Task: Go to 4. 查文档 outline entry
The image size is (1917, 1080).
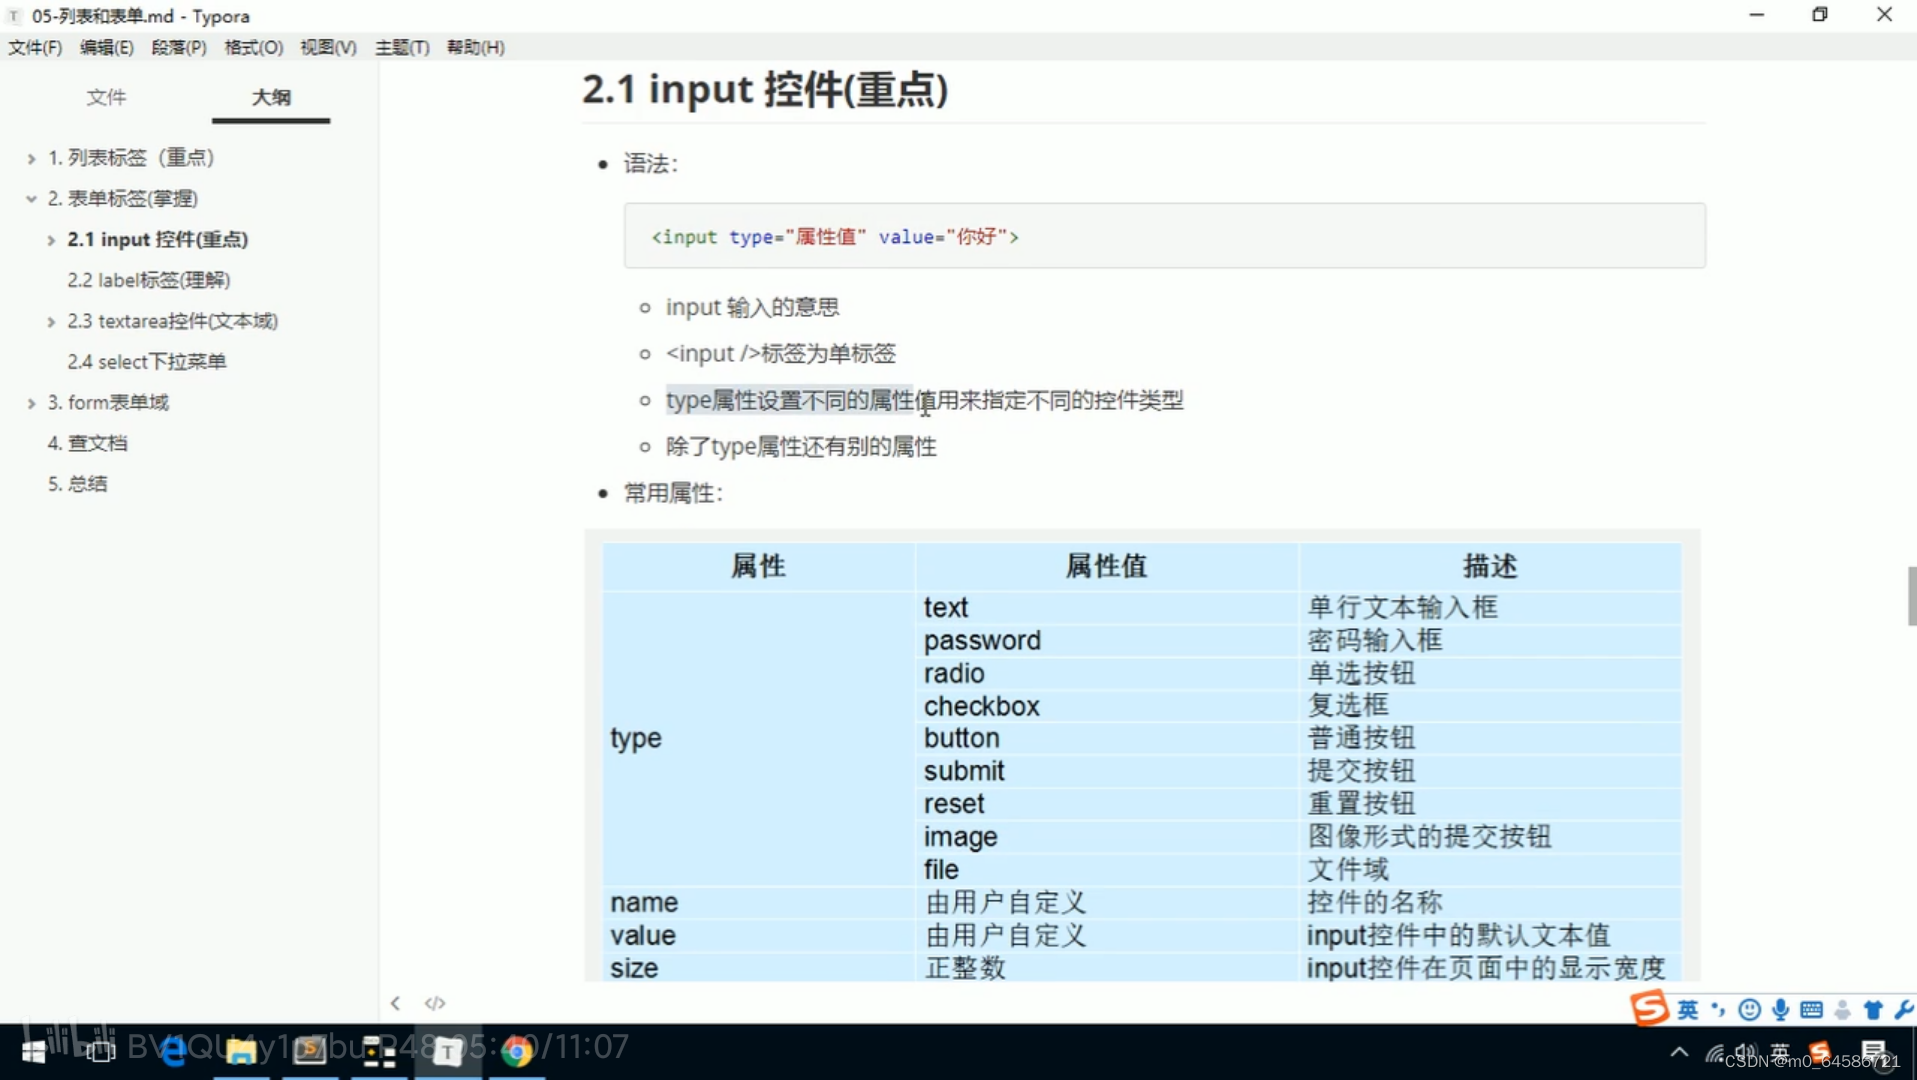Action: click(x=87, y=443)
